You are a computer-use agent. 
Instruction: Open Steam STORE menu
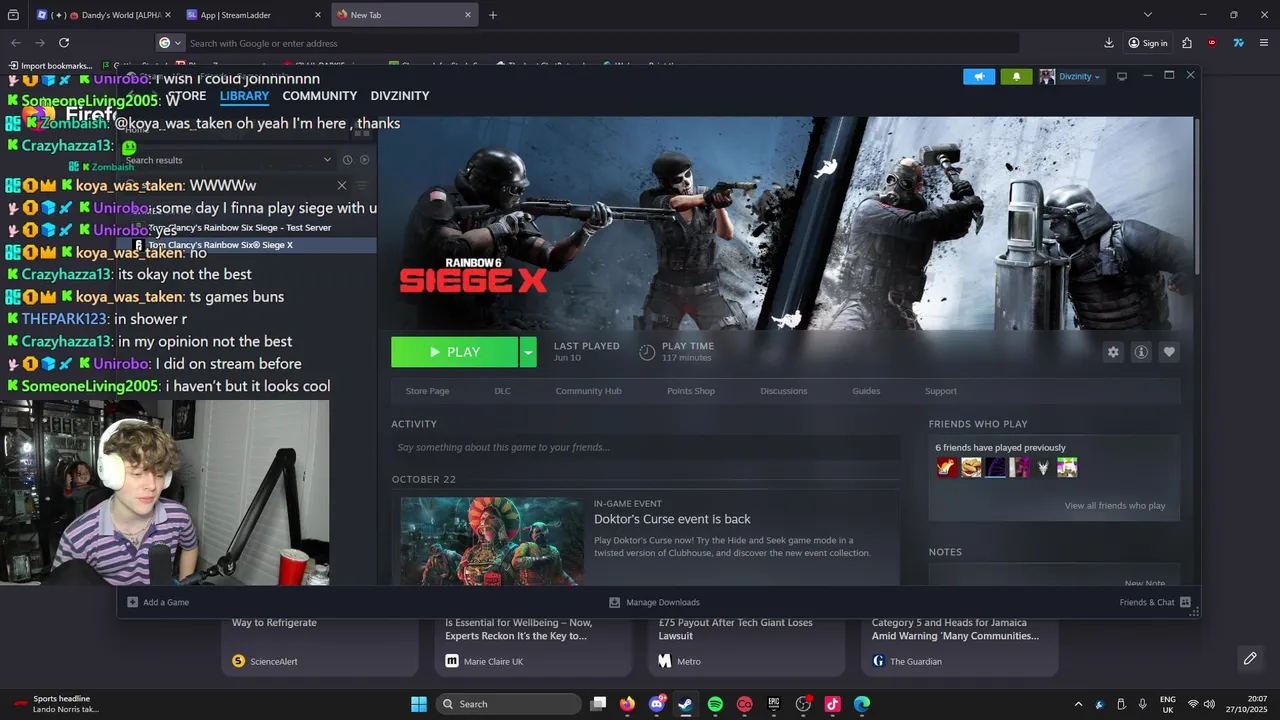pos(186,96)
